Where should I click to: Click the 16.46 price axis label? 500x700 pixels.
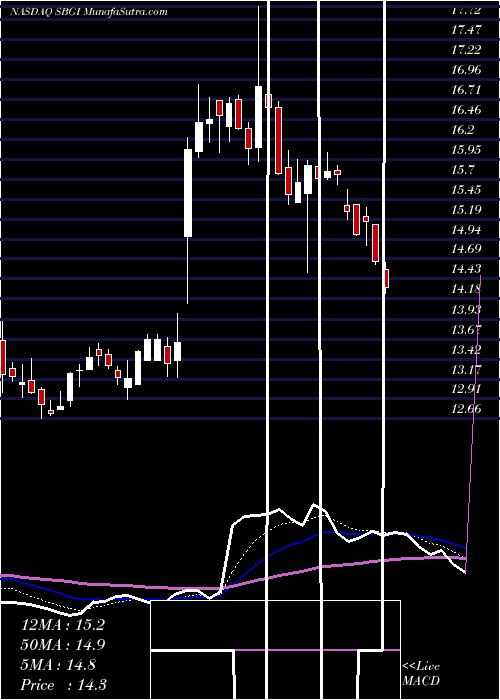[x=466, y=110]
